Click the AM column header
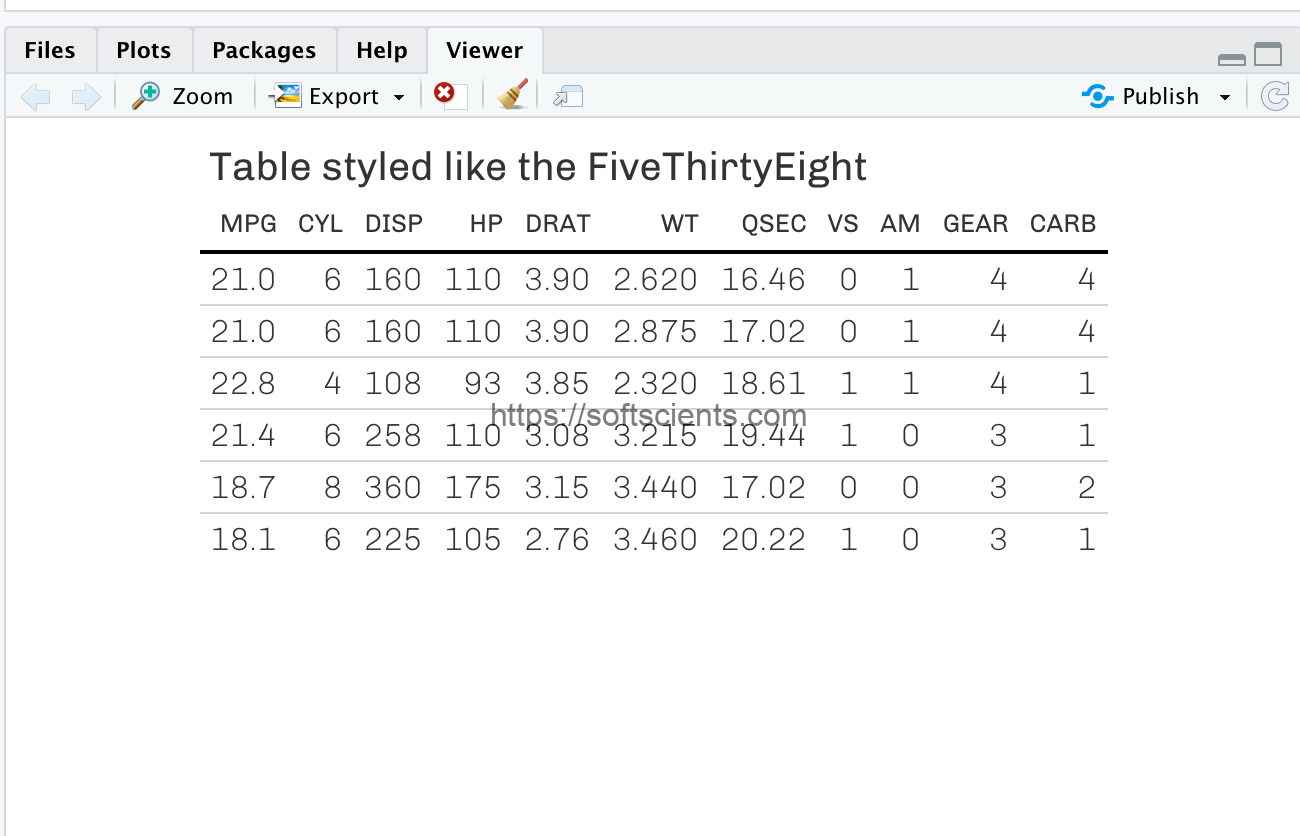Screen dimensions: 1300x836 tap(900, 224)
